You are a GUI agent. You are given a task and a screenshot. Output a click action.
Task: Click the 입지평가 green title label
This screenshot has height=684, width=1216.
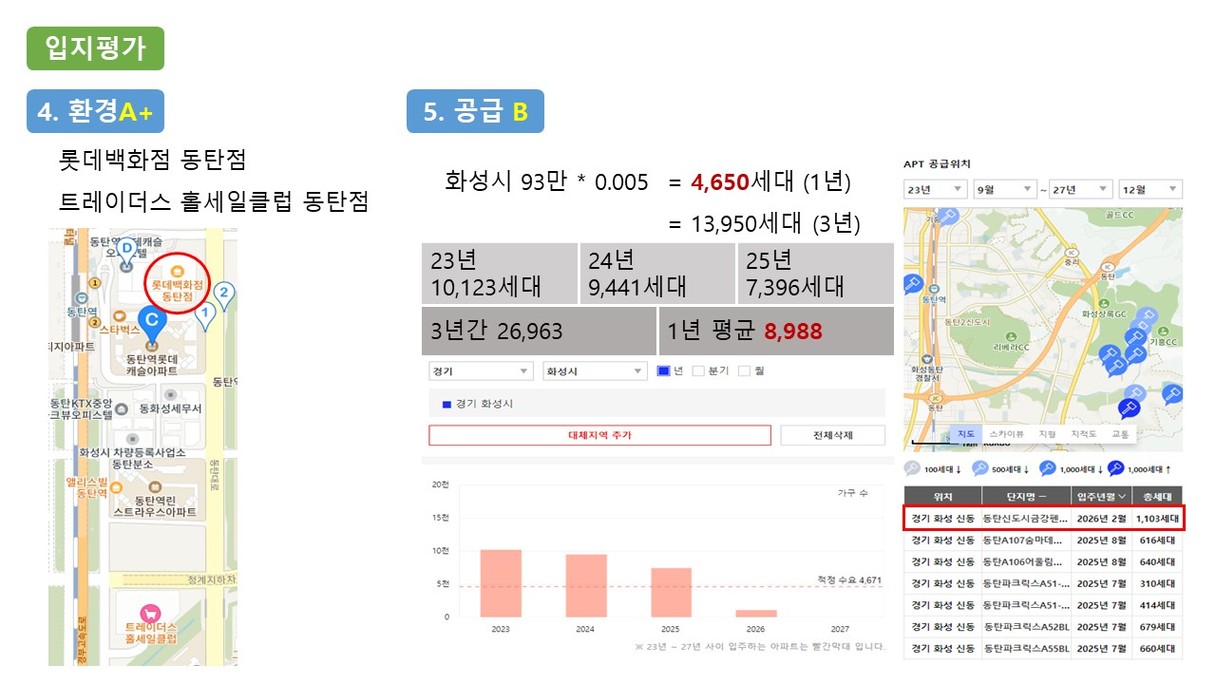click(95, 48)
